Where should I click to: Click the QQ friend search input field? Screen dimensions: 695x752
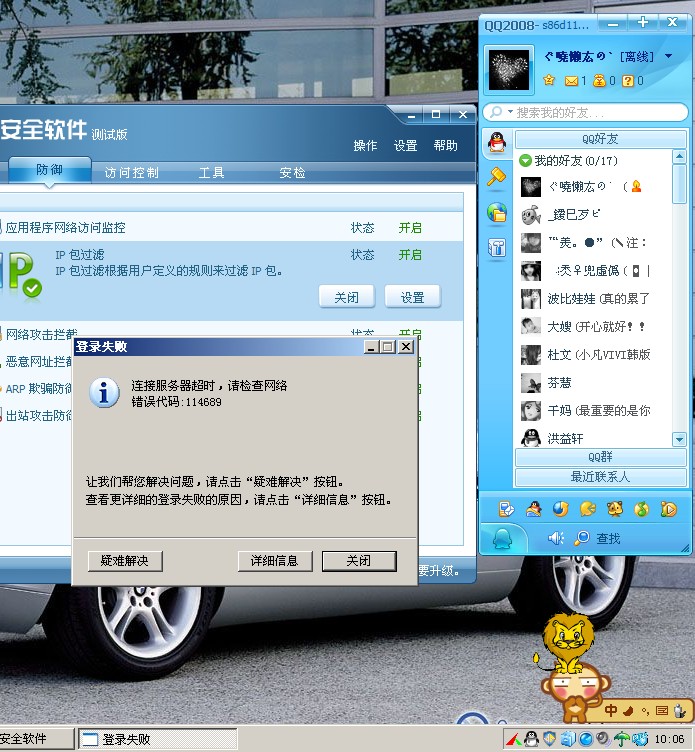coord(600,113)
